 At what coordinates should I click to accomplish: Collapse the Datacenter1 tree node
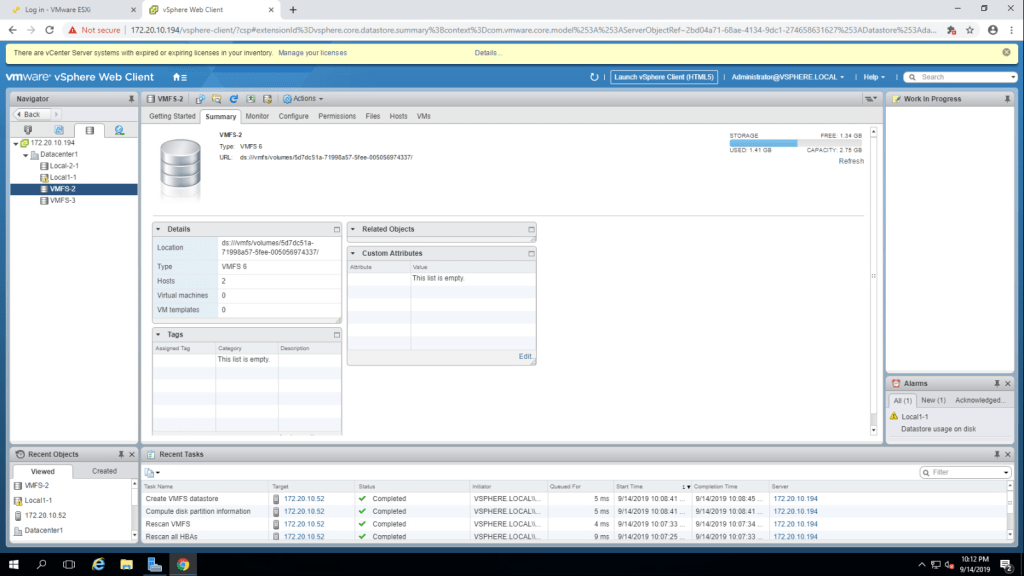coord(24,155)
